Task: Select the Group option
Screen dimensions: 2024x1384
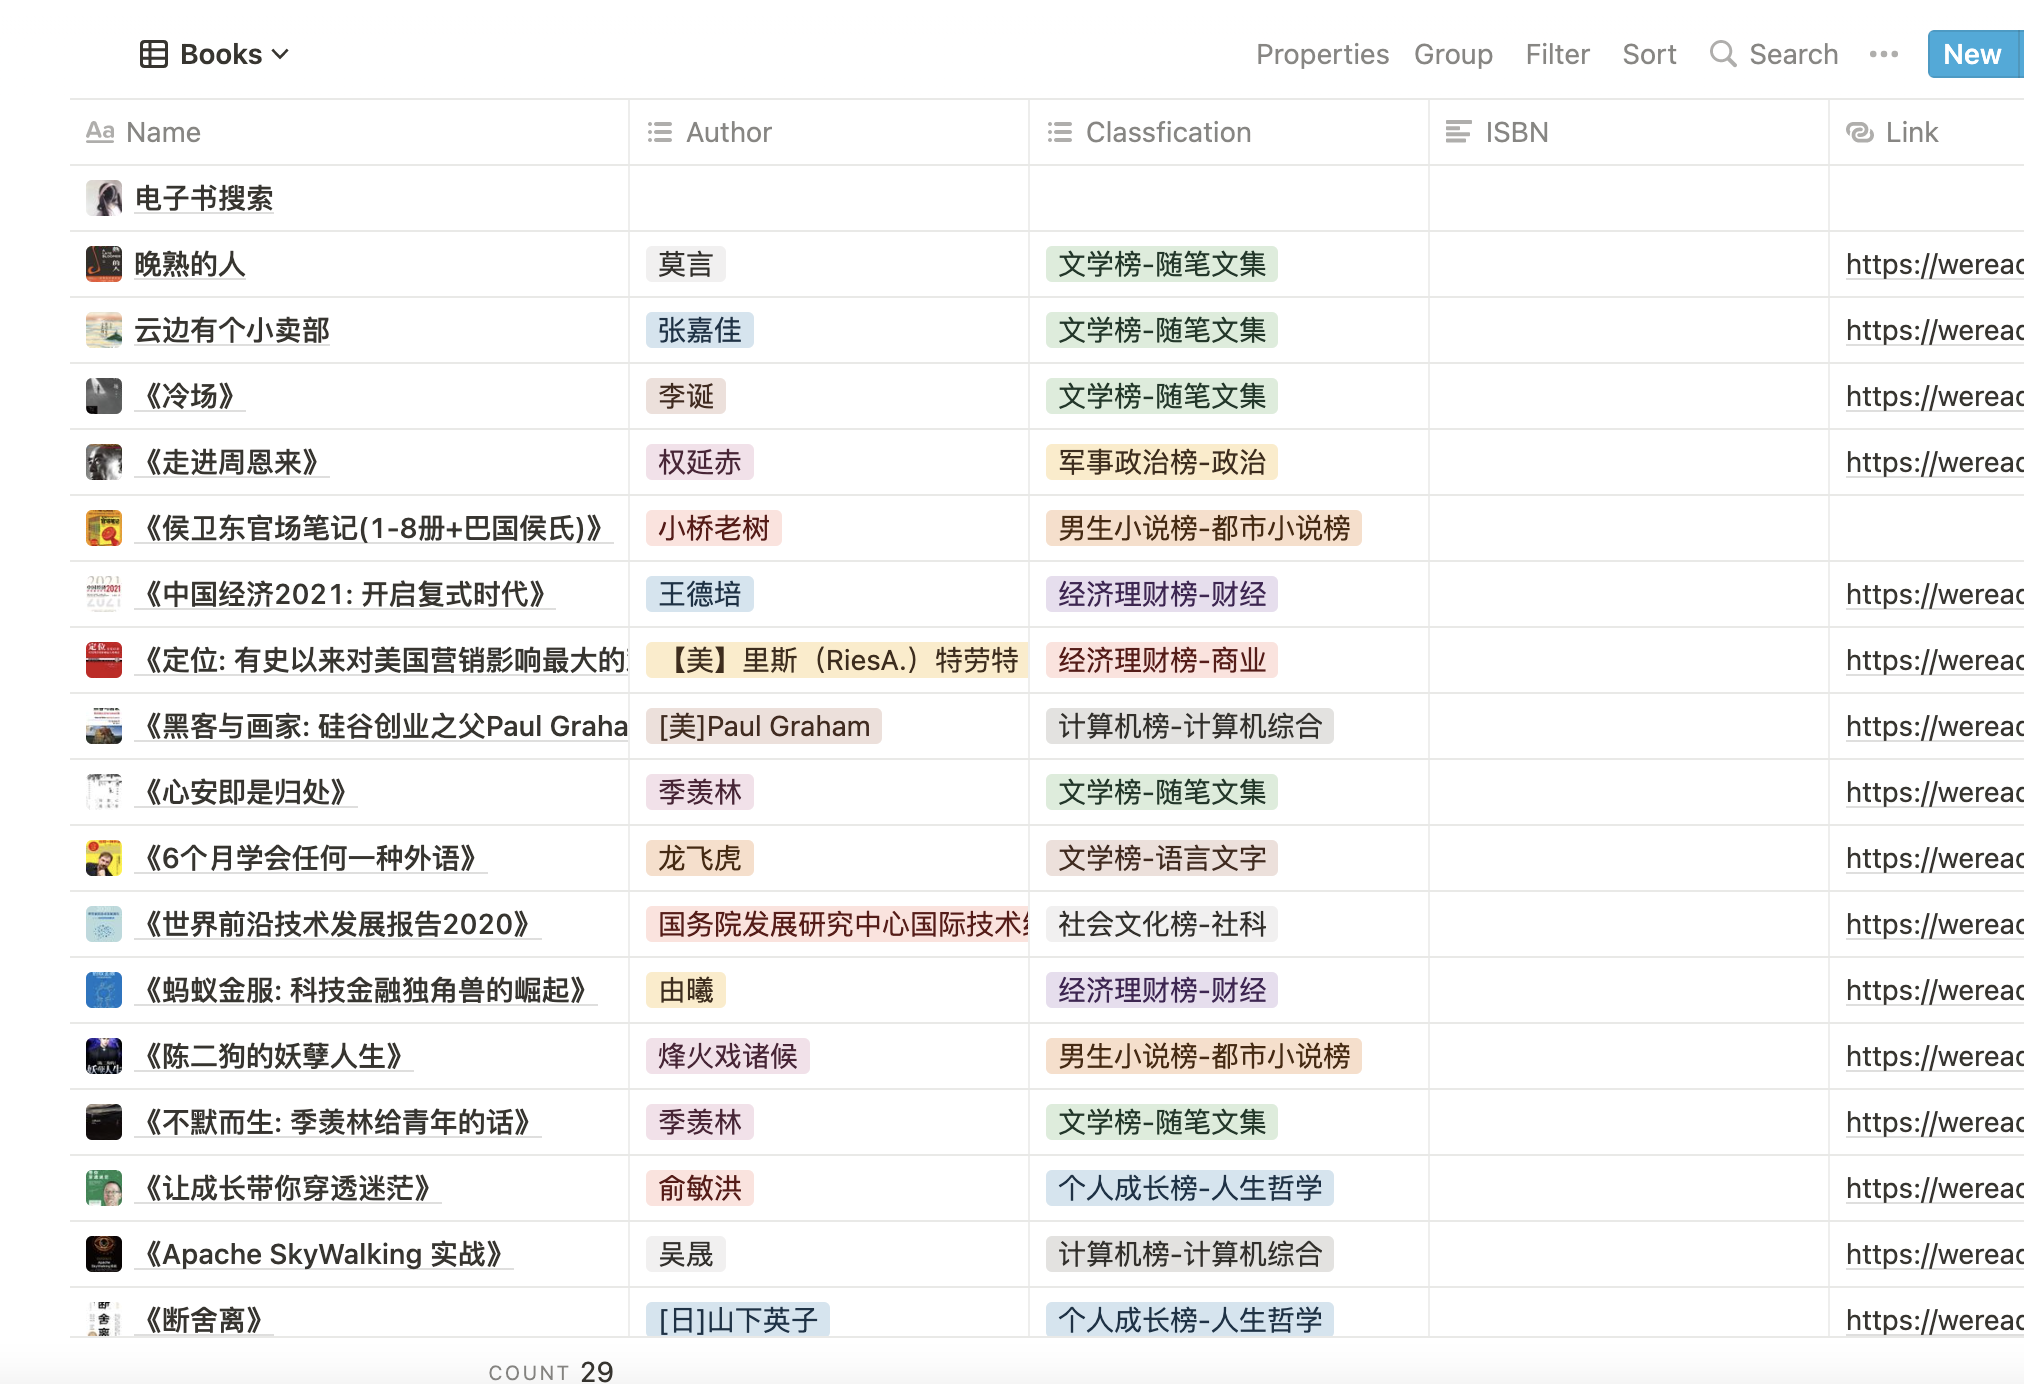Action: 1453,54
